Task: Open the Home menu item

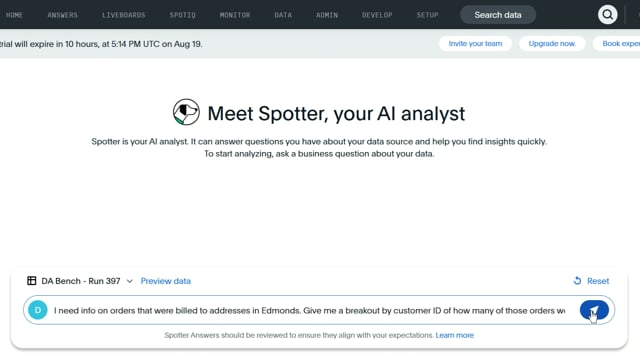Action: tap(14, 15)
